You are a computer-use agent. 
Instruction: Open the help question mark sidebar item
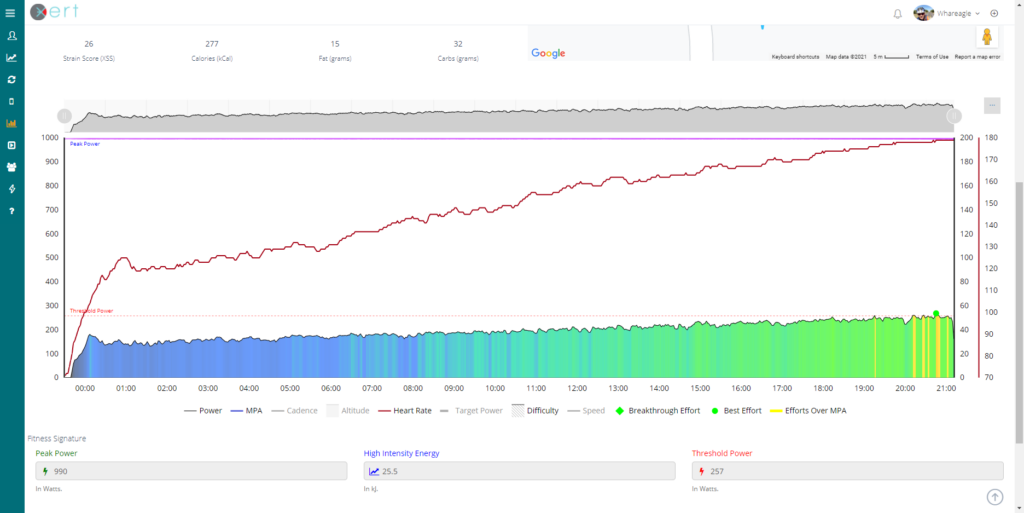(x=11, y=211)
